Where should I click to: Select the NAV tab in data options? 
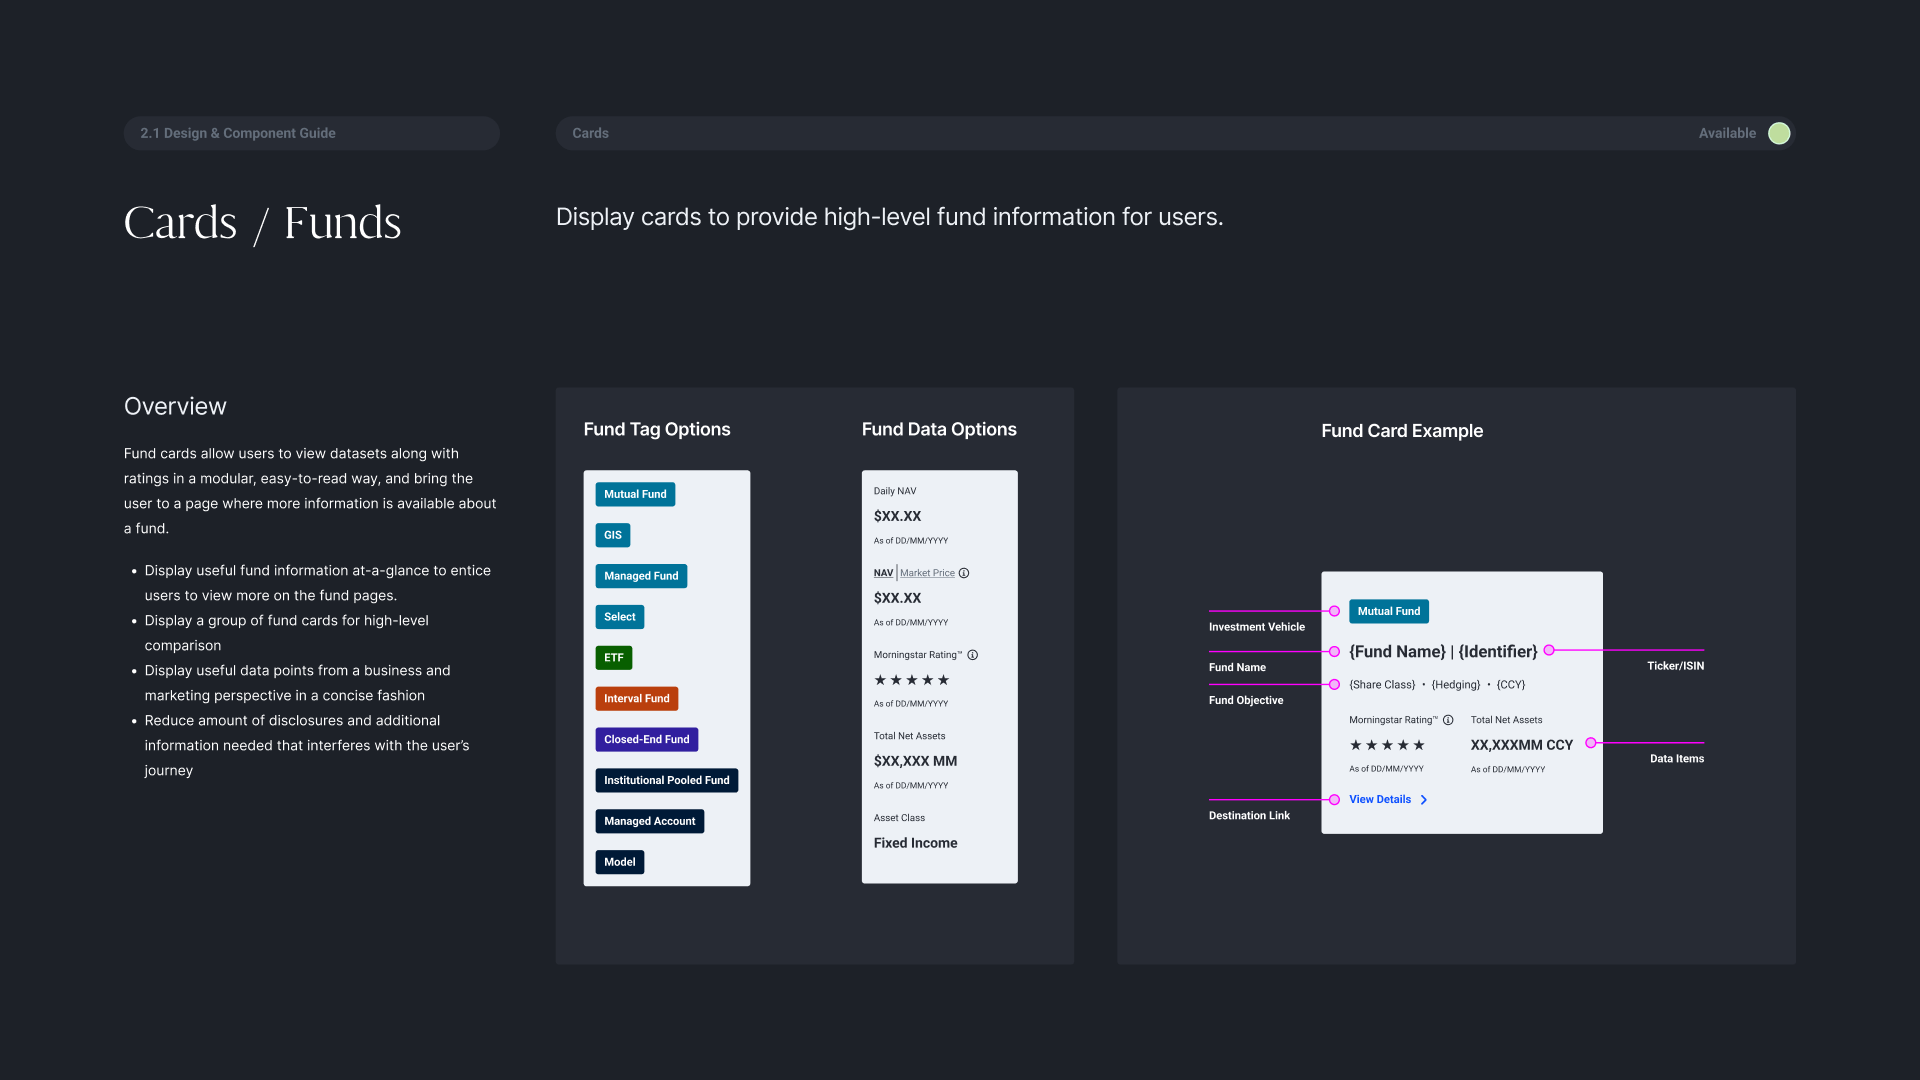click(x=883, y=573)
